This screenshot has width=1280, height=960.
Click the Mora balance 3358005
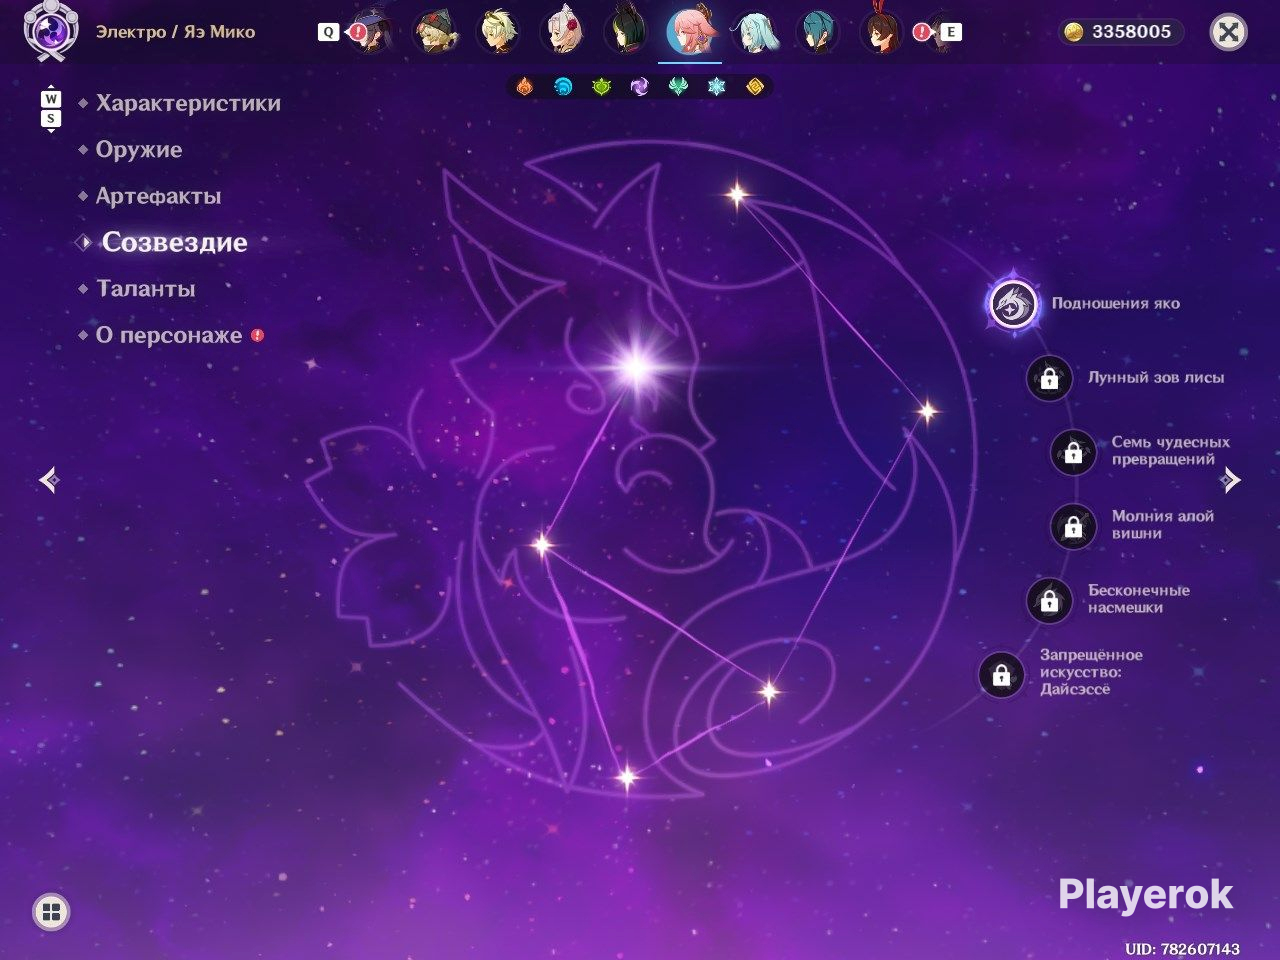(x=1120, y=32)
